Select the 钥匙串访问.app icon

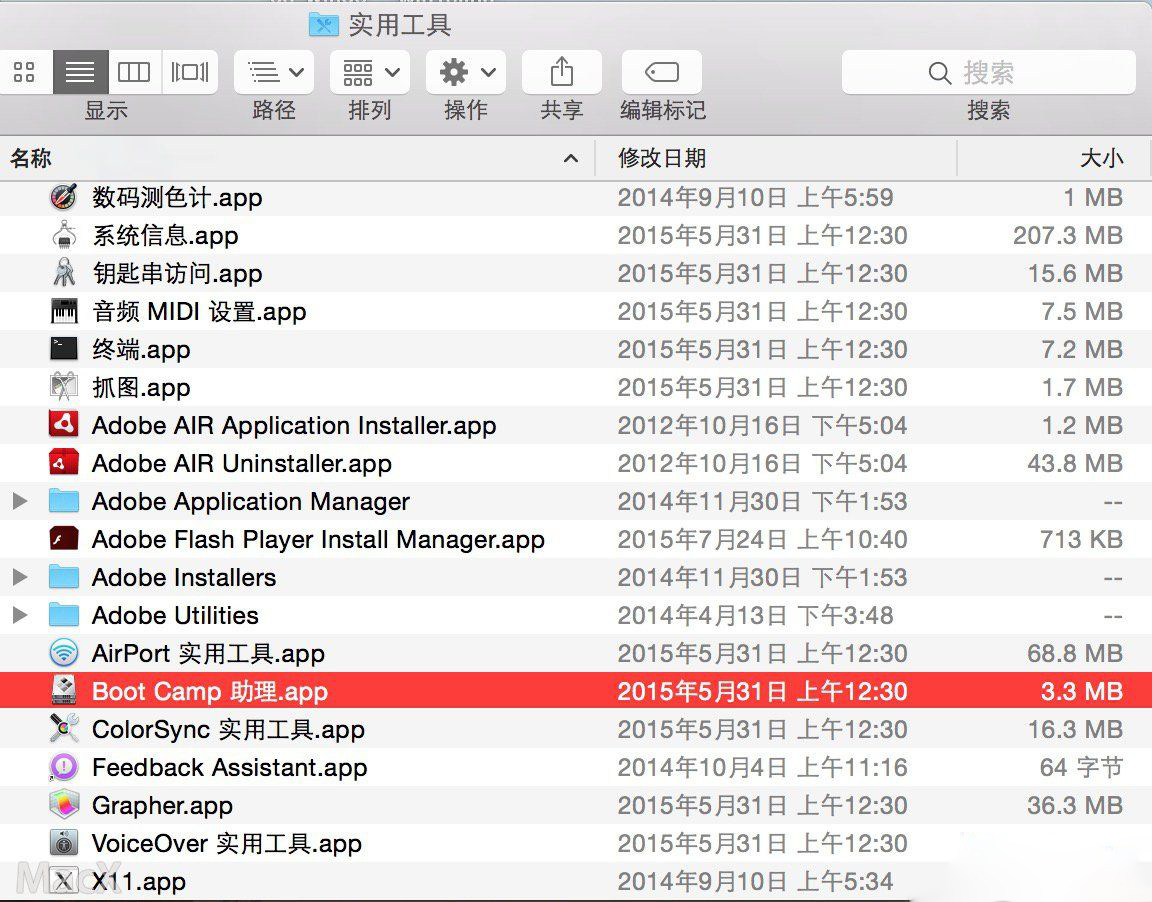[64, 273]
